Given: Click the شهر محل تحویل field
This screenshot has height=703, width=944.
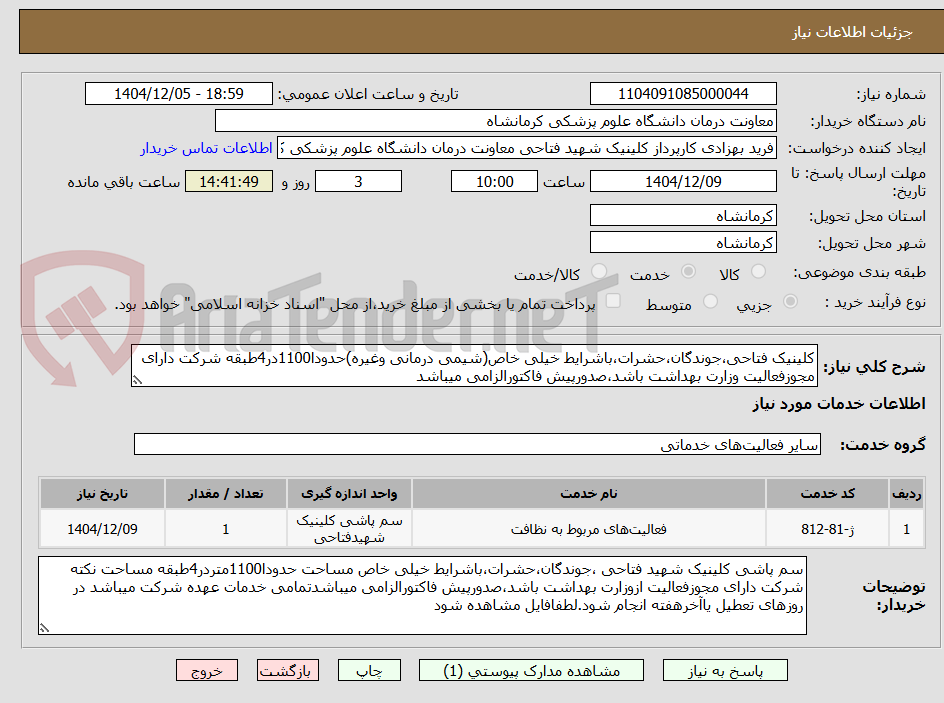Looking at the screenshot, I should [x=683, y=243].
